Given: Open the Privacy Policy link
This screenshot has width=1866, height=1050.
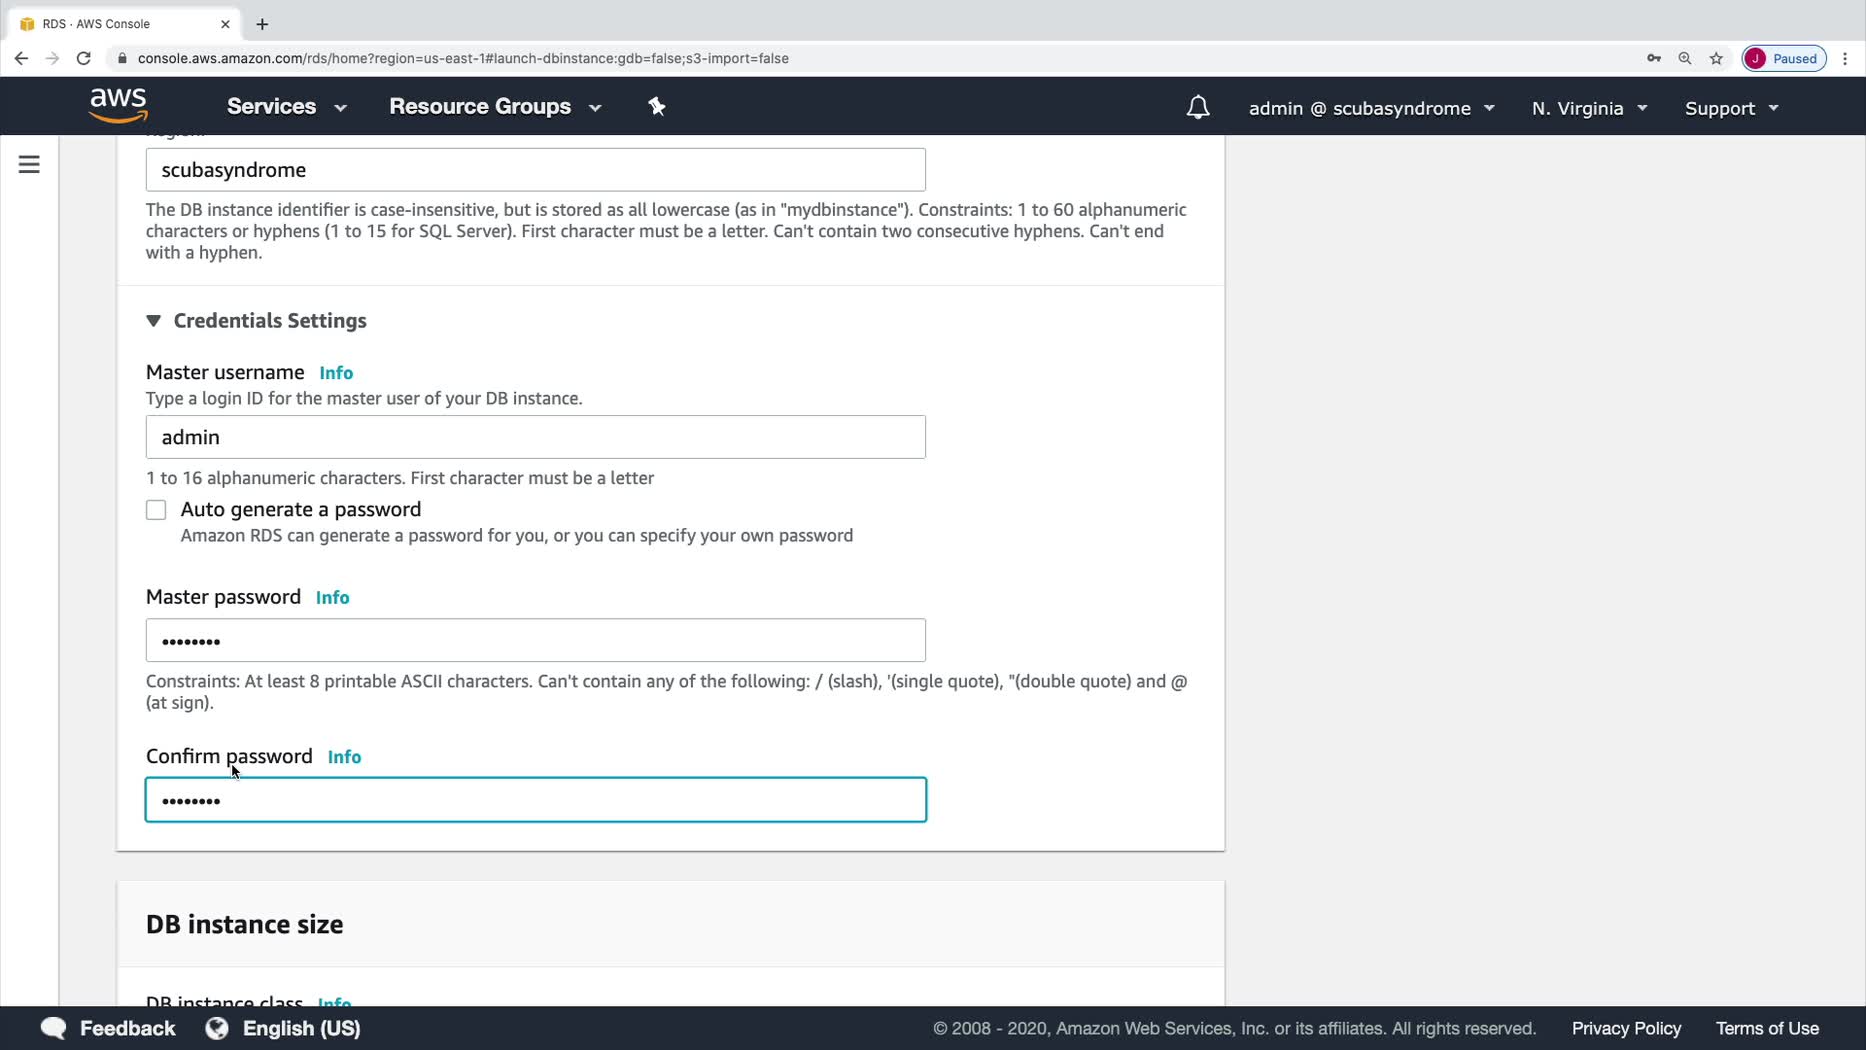Looking at the screenshot, I should [1626, 1028].
